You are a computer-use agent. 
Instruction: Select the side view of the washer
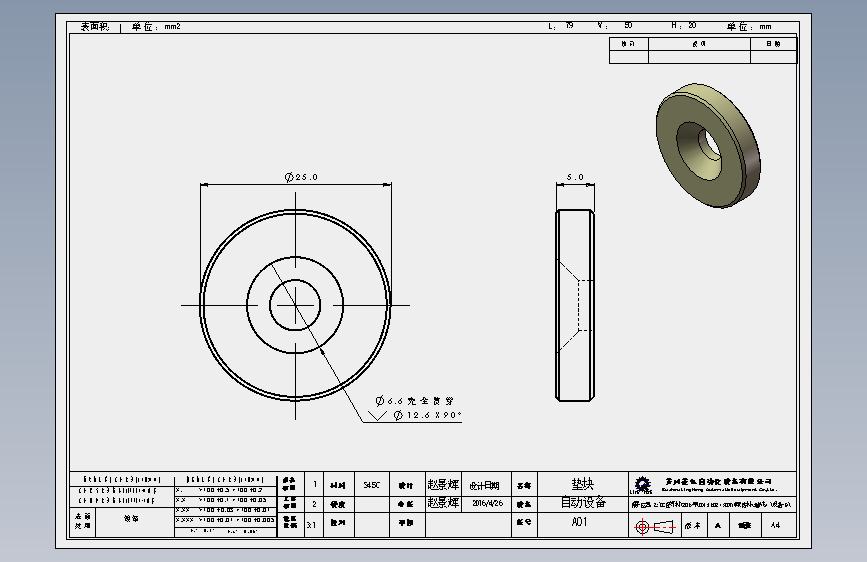(x=575, y=305)
